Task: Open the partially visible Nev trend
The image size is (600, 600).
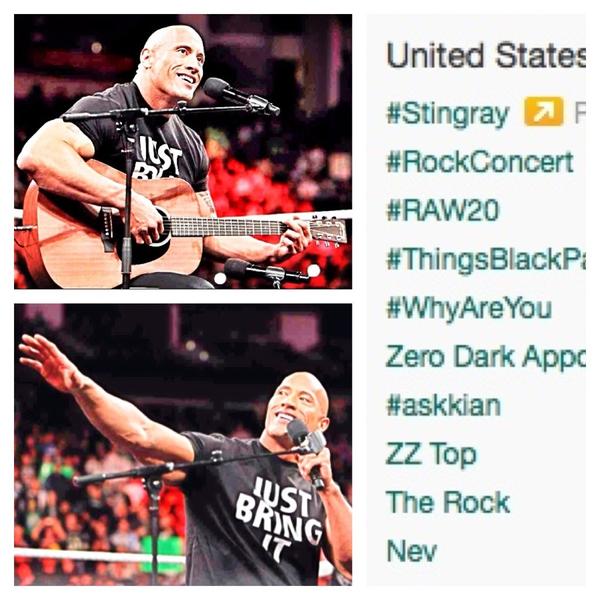Action: click(x=412, y=551)
